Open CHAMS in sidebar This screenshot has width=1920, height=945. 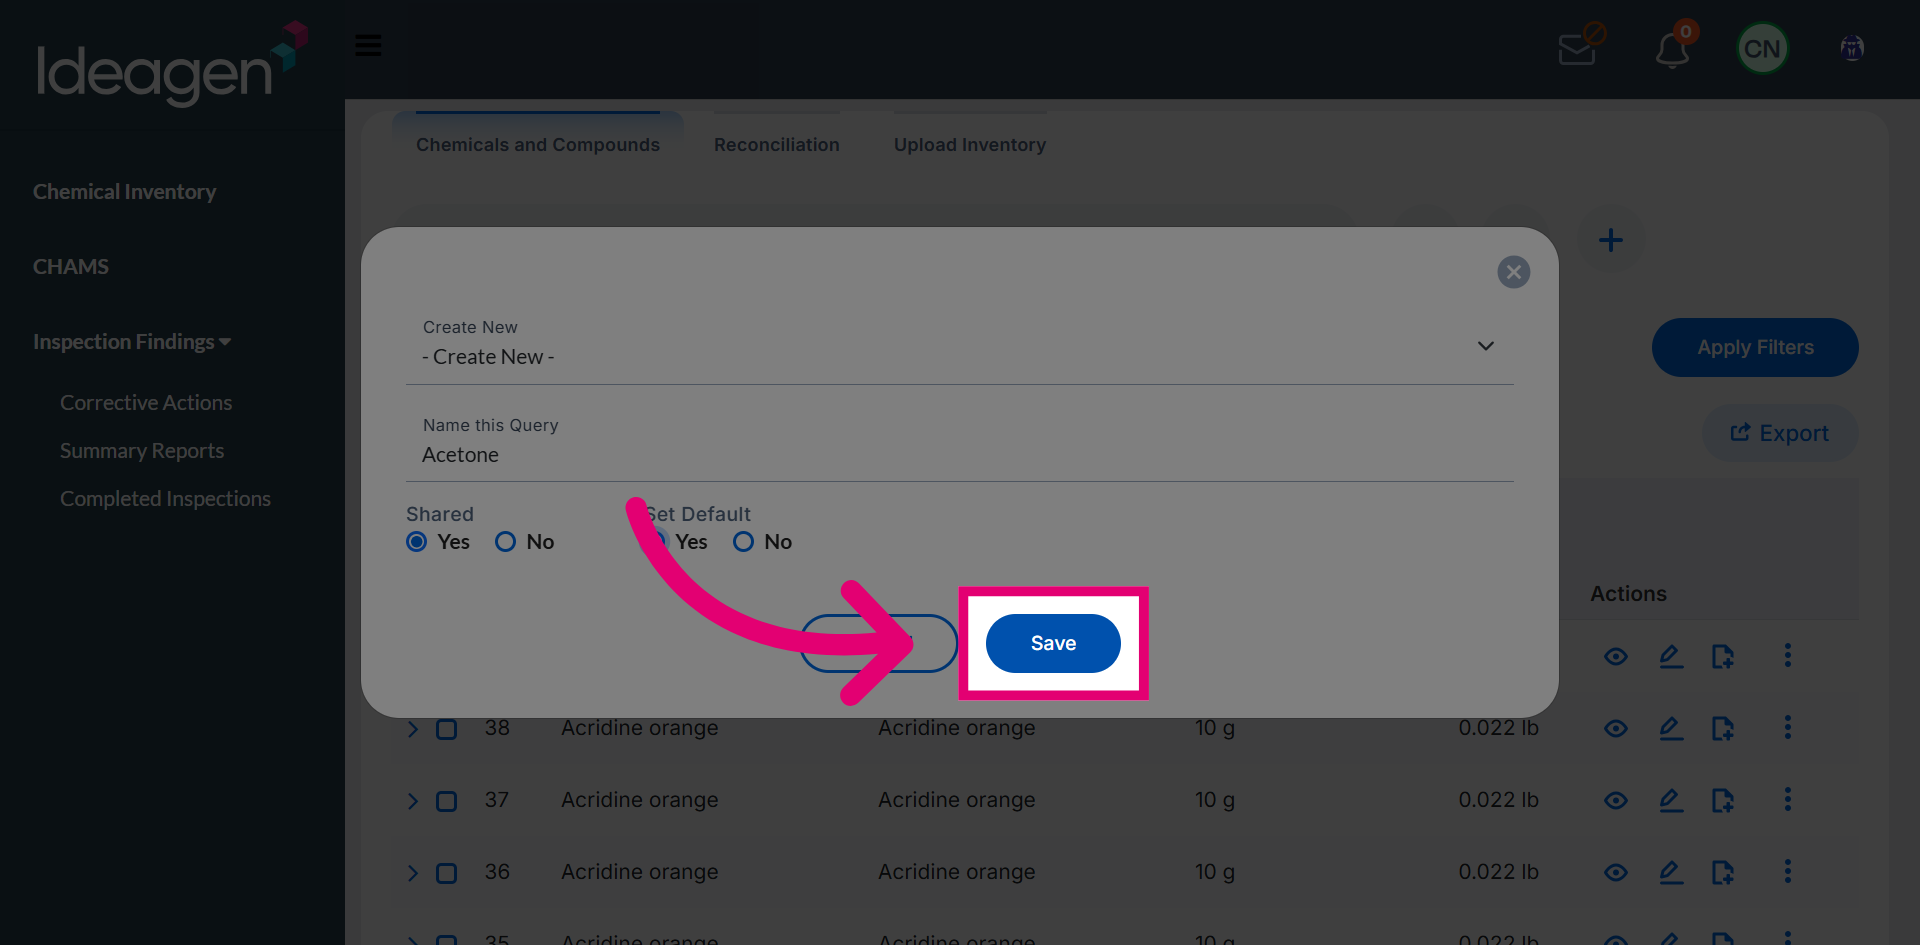click(71, 267)
